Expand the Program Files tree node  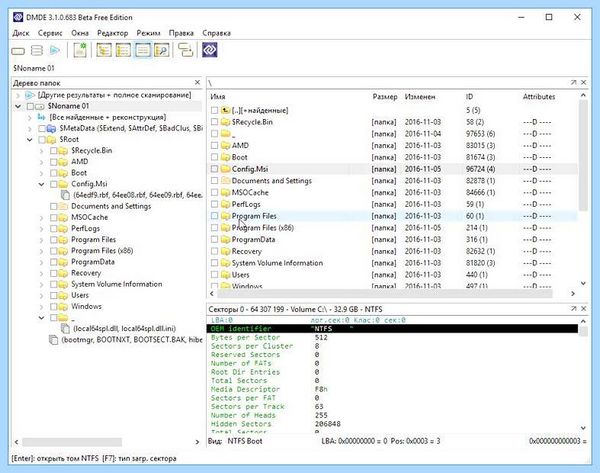pos(41,240)
